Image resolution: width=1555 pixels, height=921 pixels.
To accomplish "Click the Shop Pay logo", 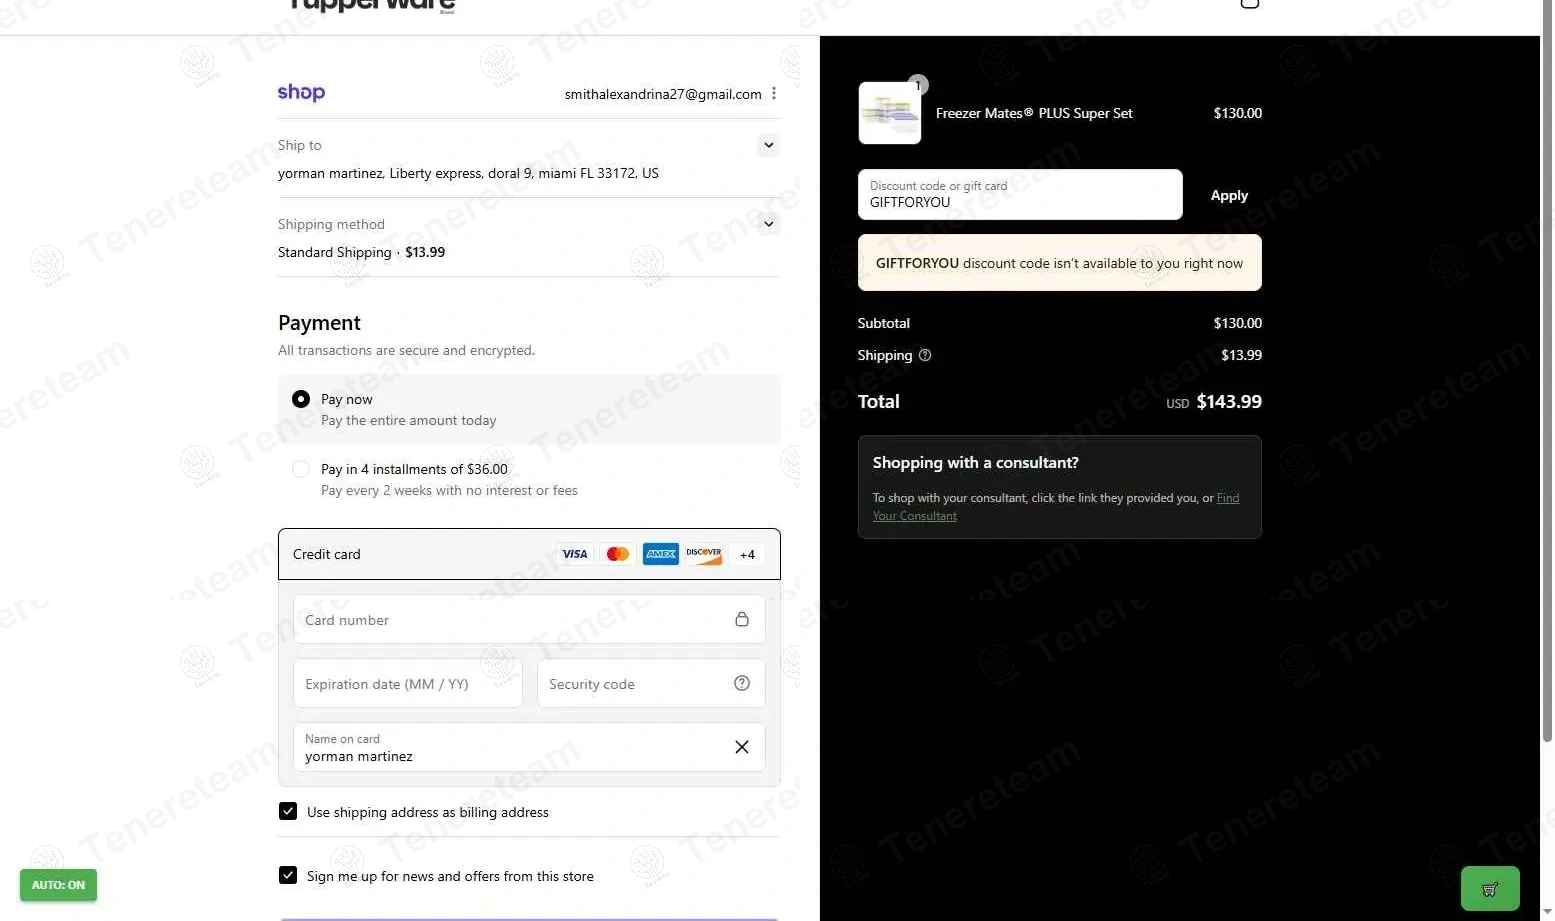I will click(x=301, y=93).
